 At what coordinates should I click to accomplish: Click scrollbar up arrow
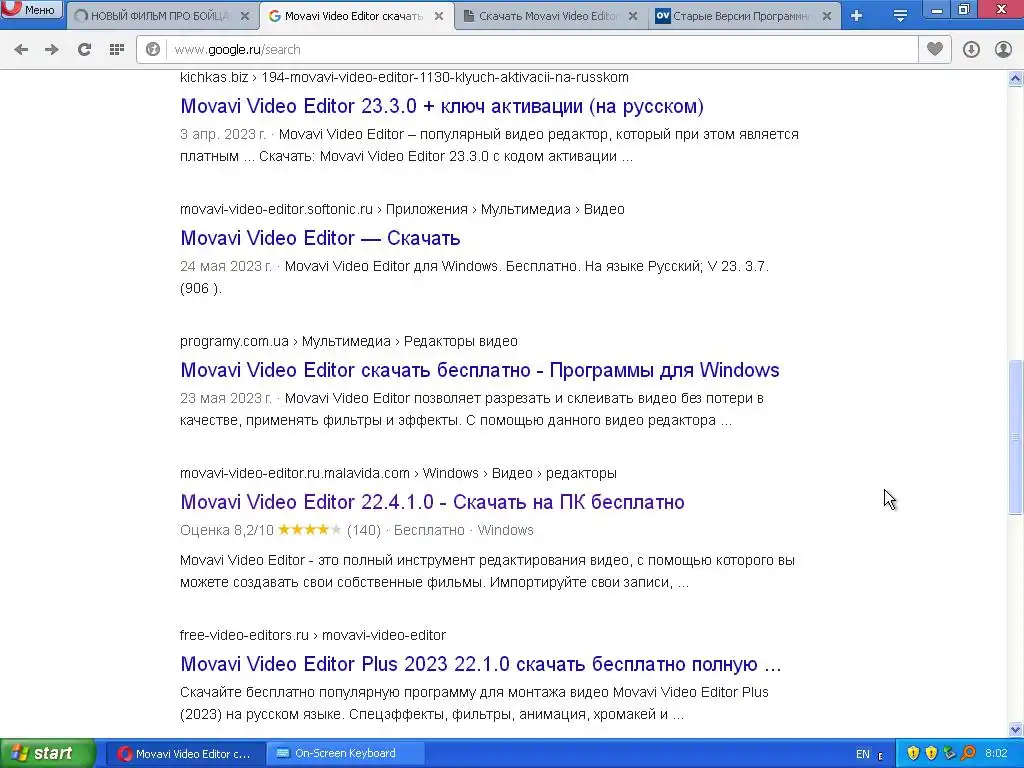[x=1016, y=79]
